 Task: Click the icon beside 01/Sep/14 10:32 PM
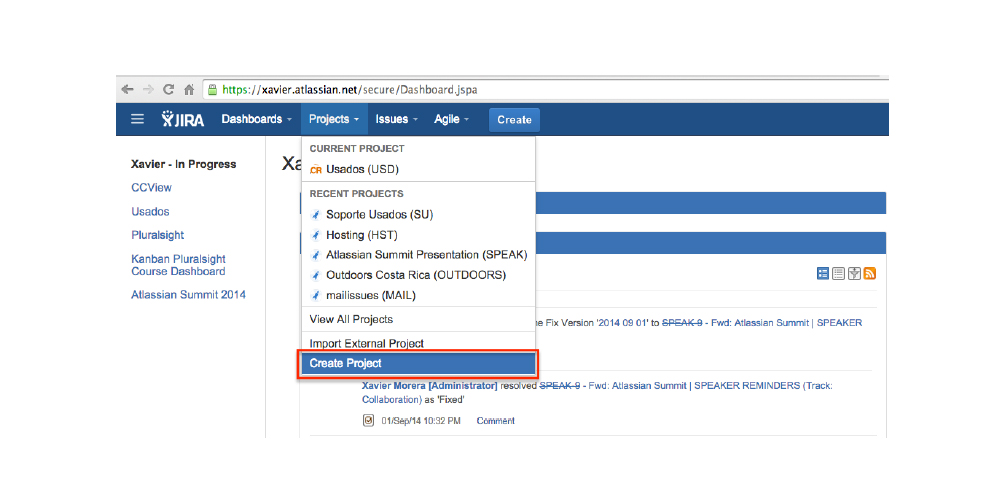pos(368,420)
